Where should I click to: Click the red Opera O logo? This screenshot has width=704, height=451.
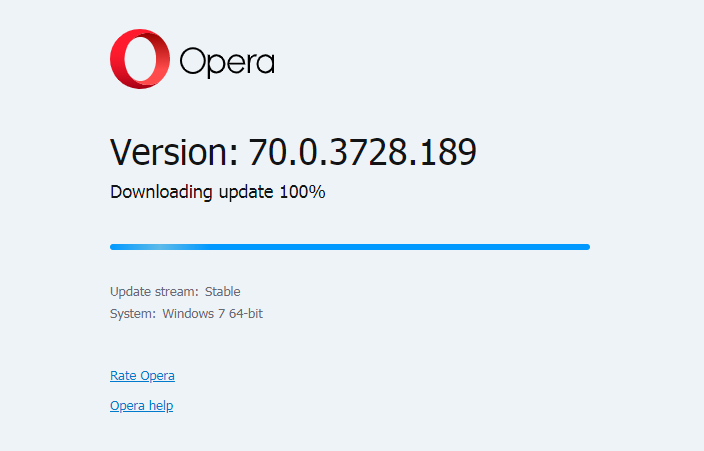click(139, 59)
